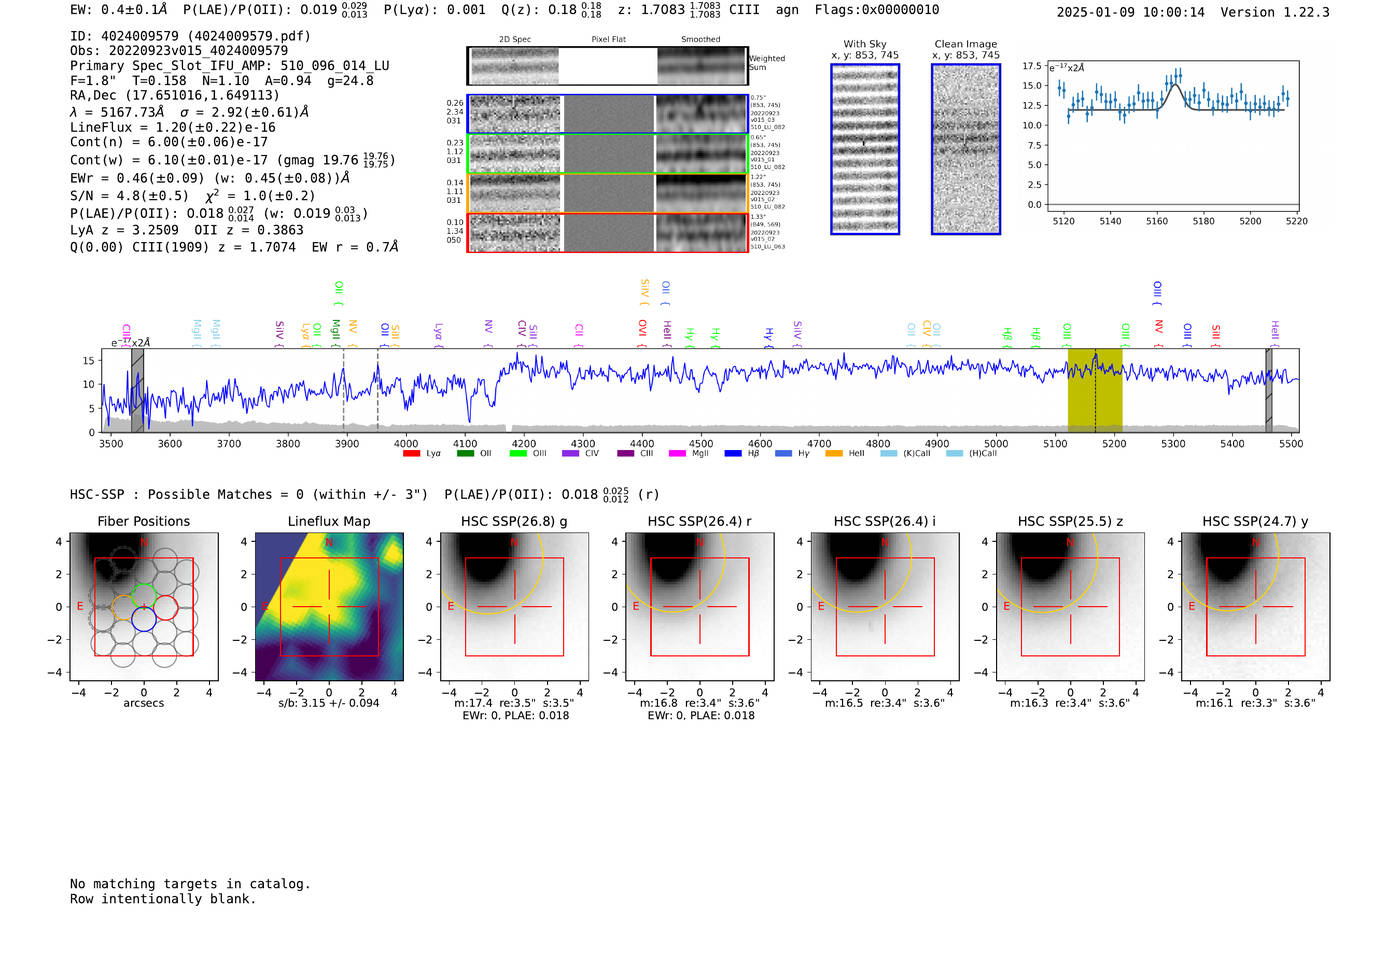Click the Flags:0x00000010 header text
Image resolution: width=1400 pixels, height=953 pixels.
[x=877, y=10]
